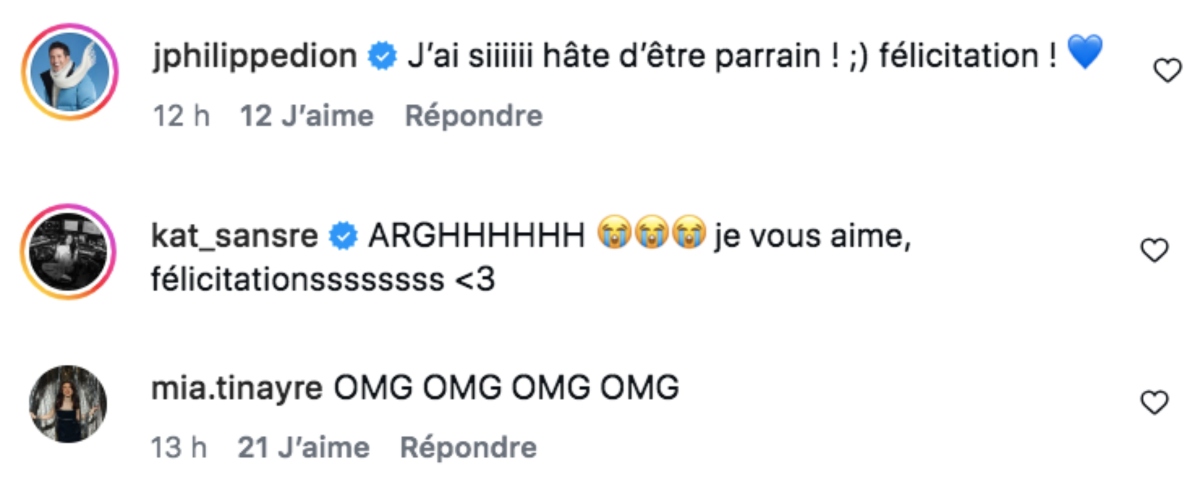This screenshot has width=1200, height=483.
Task: Reply to mia.tinayre using Répondre
Action: pyautogui.click(x=468, y=447)
